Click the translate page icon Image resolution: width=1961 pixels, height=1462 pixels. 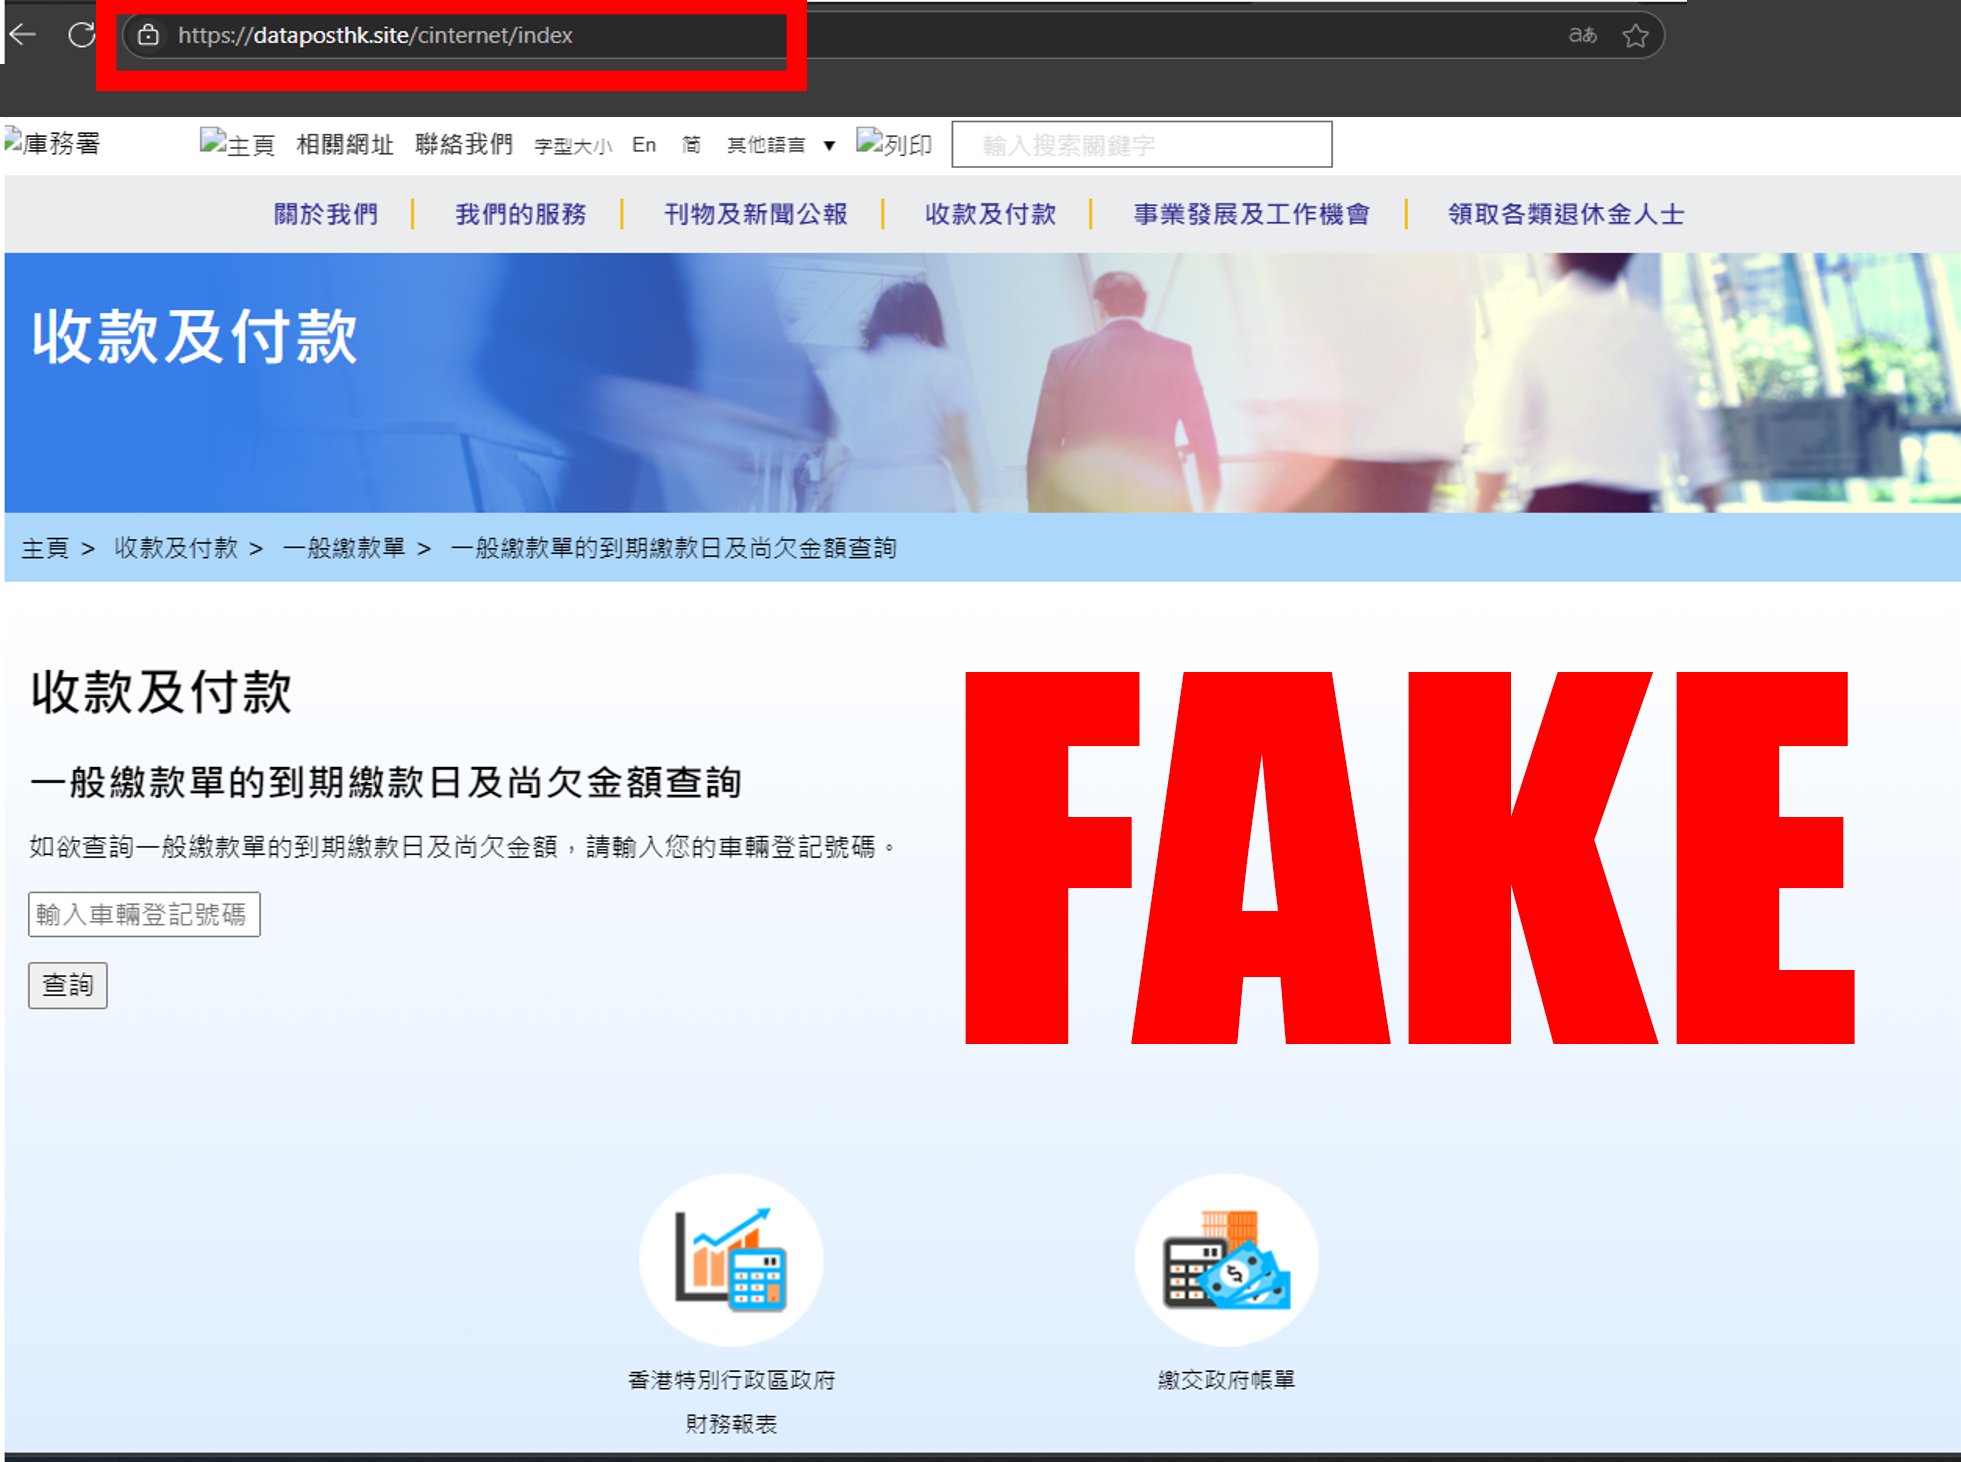click(x=1582, y=35)
